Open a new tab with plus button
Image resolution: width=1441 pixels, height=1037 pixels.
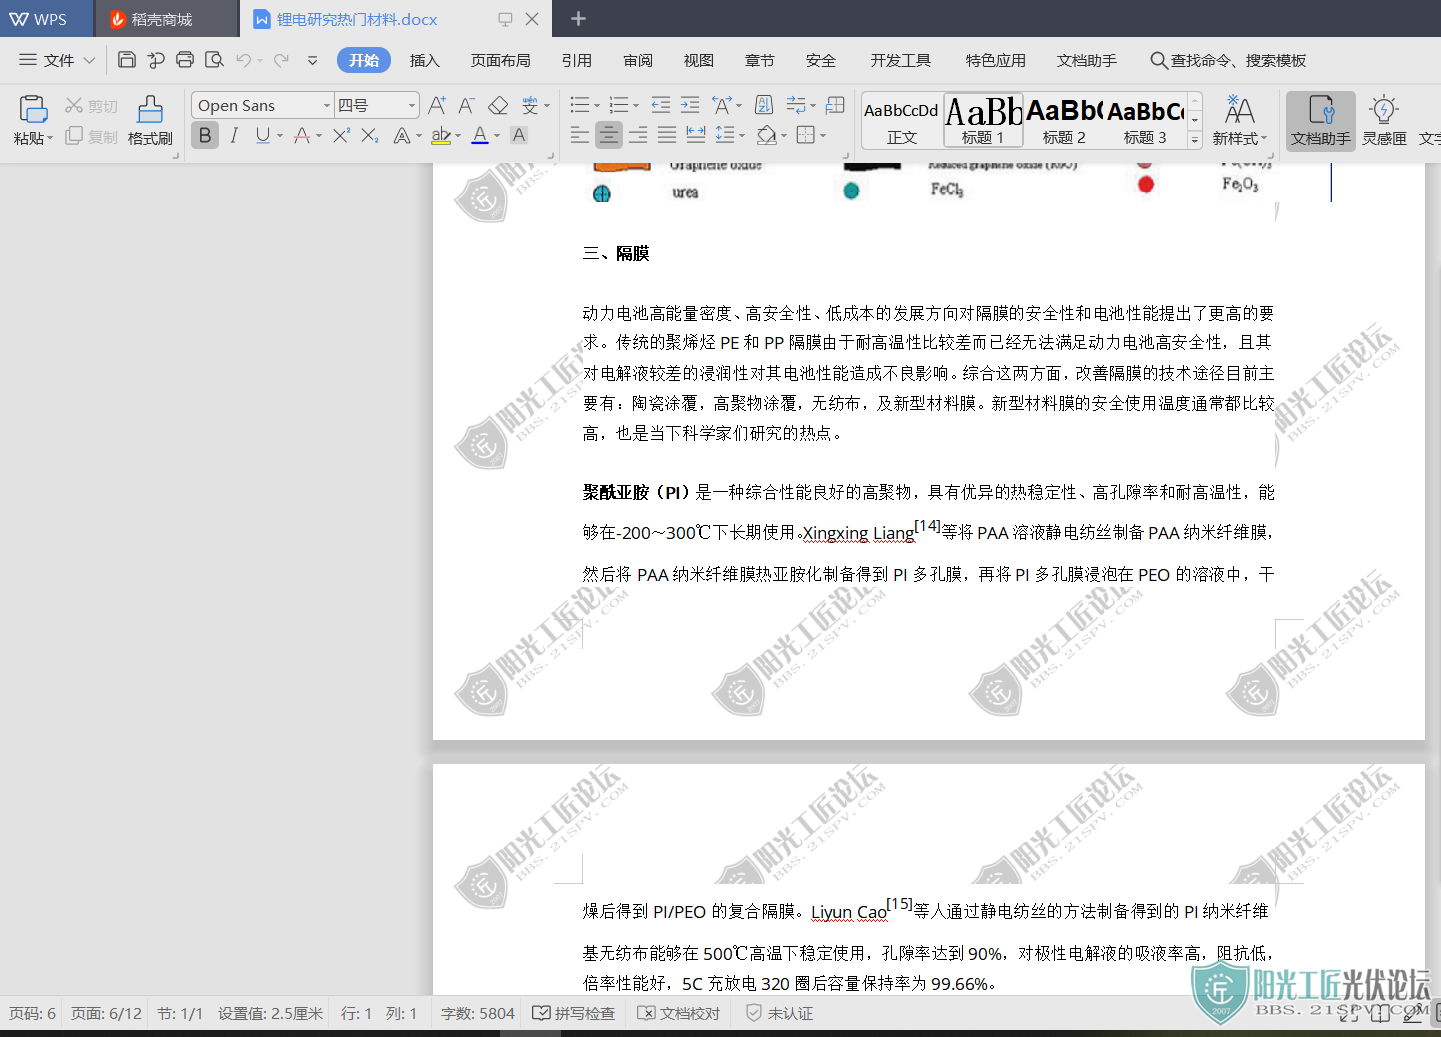[578, 19]
